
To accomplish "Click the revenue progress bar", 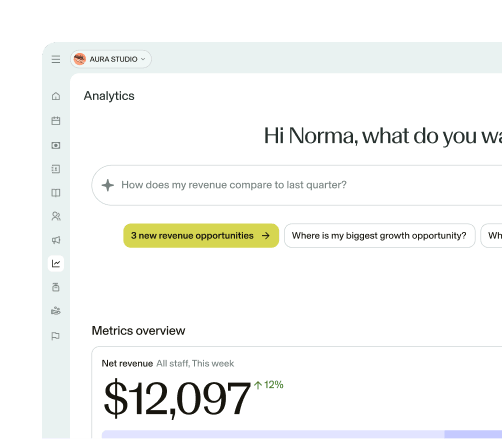I will 302,434.
